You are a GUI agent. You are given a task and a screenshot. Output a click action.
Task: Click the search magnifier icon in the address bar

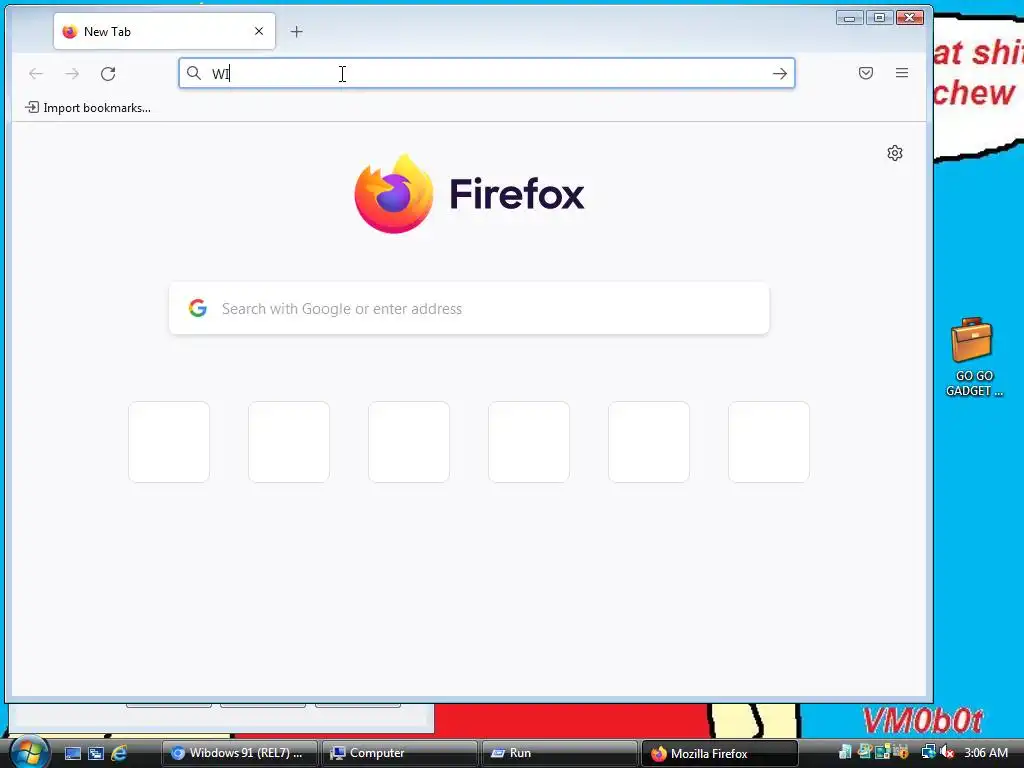tap(194, 73)
